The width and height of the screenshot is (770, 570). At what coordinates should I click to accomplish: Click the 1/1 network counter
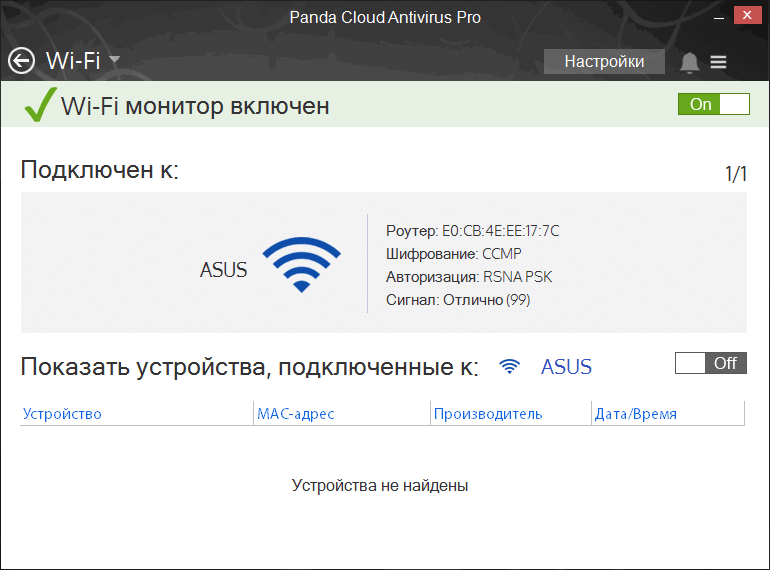pos(736,174)
